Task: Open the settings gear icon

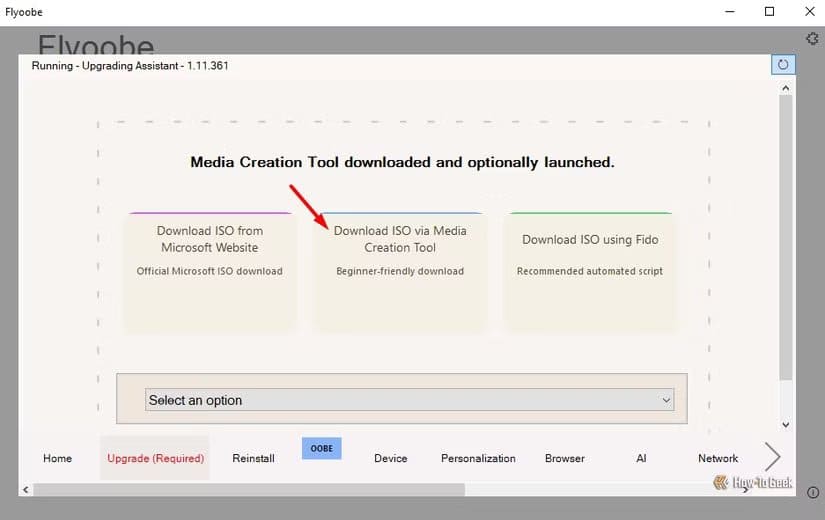Action: click(812, 38)
